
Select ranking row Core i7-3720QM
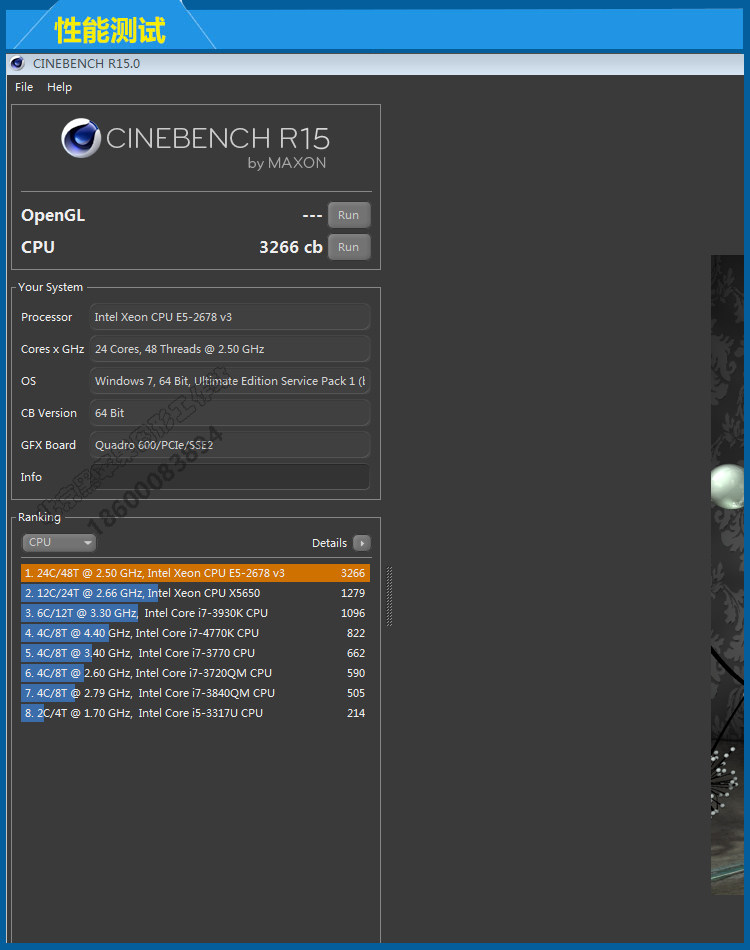[195, 673]
